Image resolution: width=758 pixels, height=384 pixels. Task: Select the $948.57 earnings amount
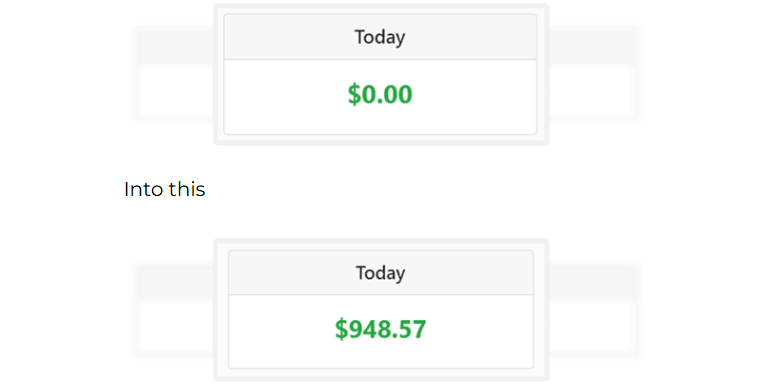pos(380,329)
